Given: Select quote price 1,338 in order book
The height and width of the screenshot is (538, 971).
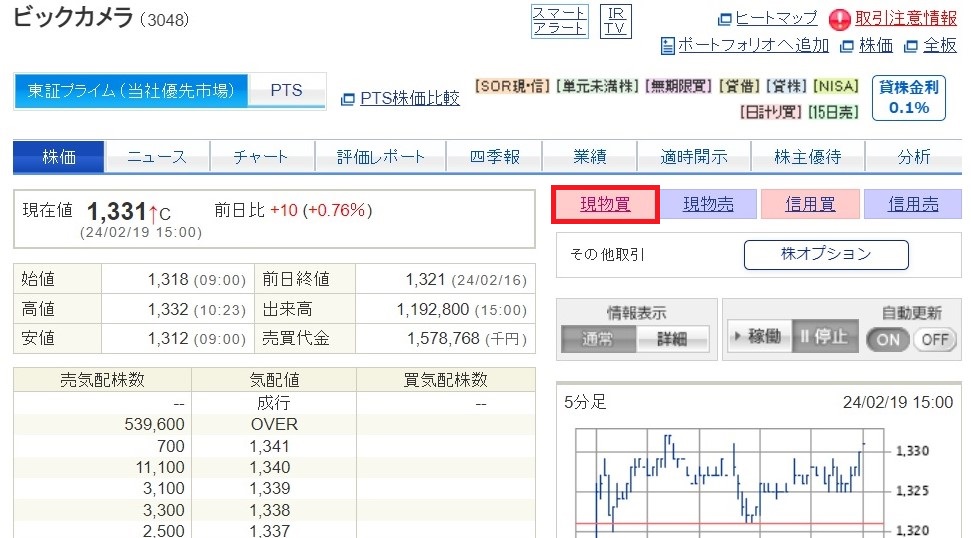Looking at the screenshot, I should pos(269,510).
